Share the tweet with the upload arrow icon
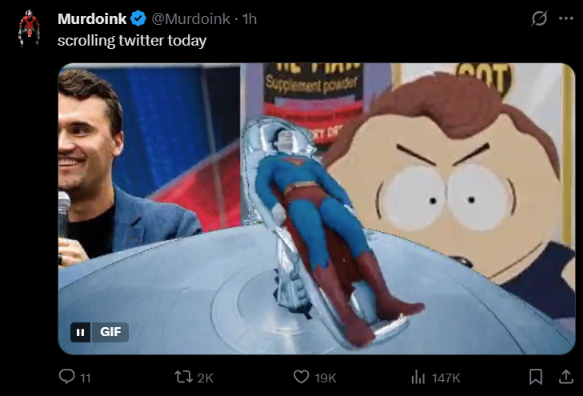Image resolution: width=583 pixels, height=396 pixels. pyautogui.click(x=566, y=377)
